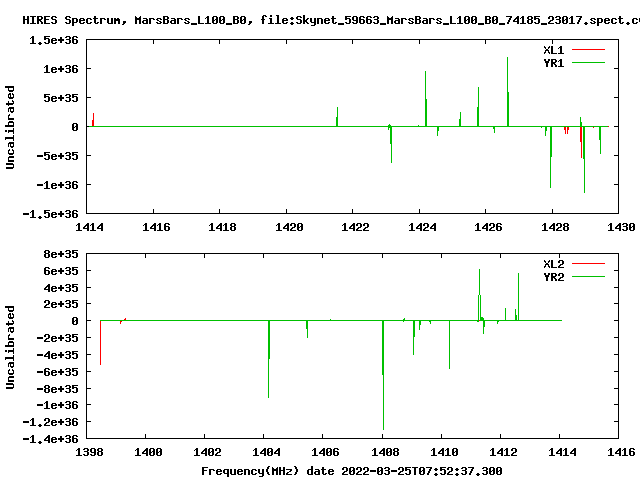Image resolution: width=640 pixels, height=480 pixels.
Task: Click the 4e+35 y-axis label in bottom plot
Action: 60,288
